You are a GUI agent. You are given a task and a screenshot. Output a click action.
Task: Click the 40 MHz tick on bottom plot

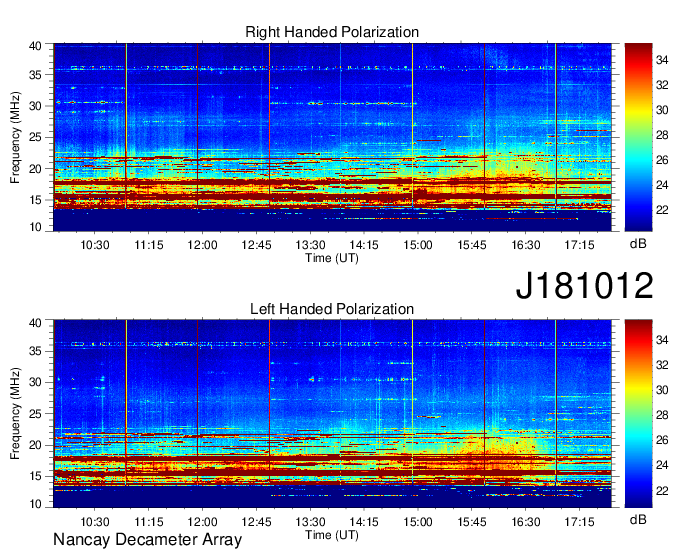point(35,322)
